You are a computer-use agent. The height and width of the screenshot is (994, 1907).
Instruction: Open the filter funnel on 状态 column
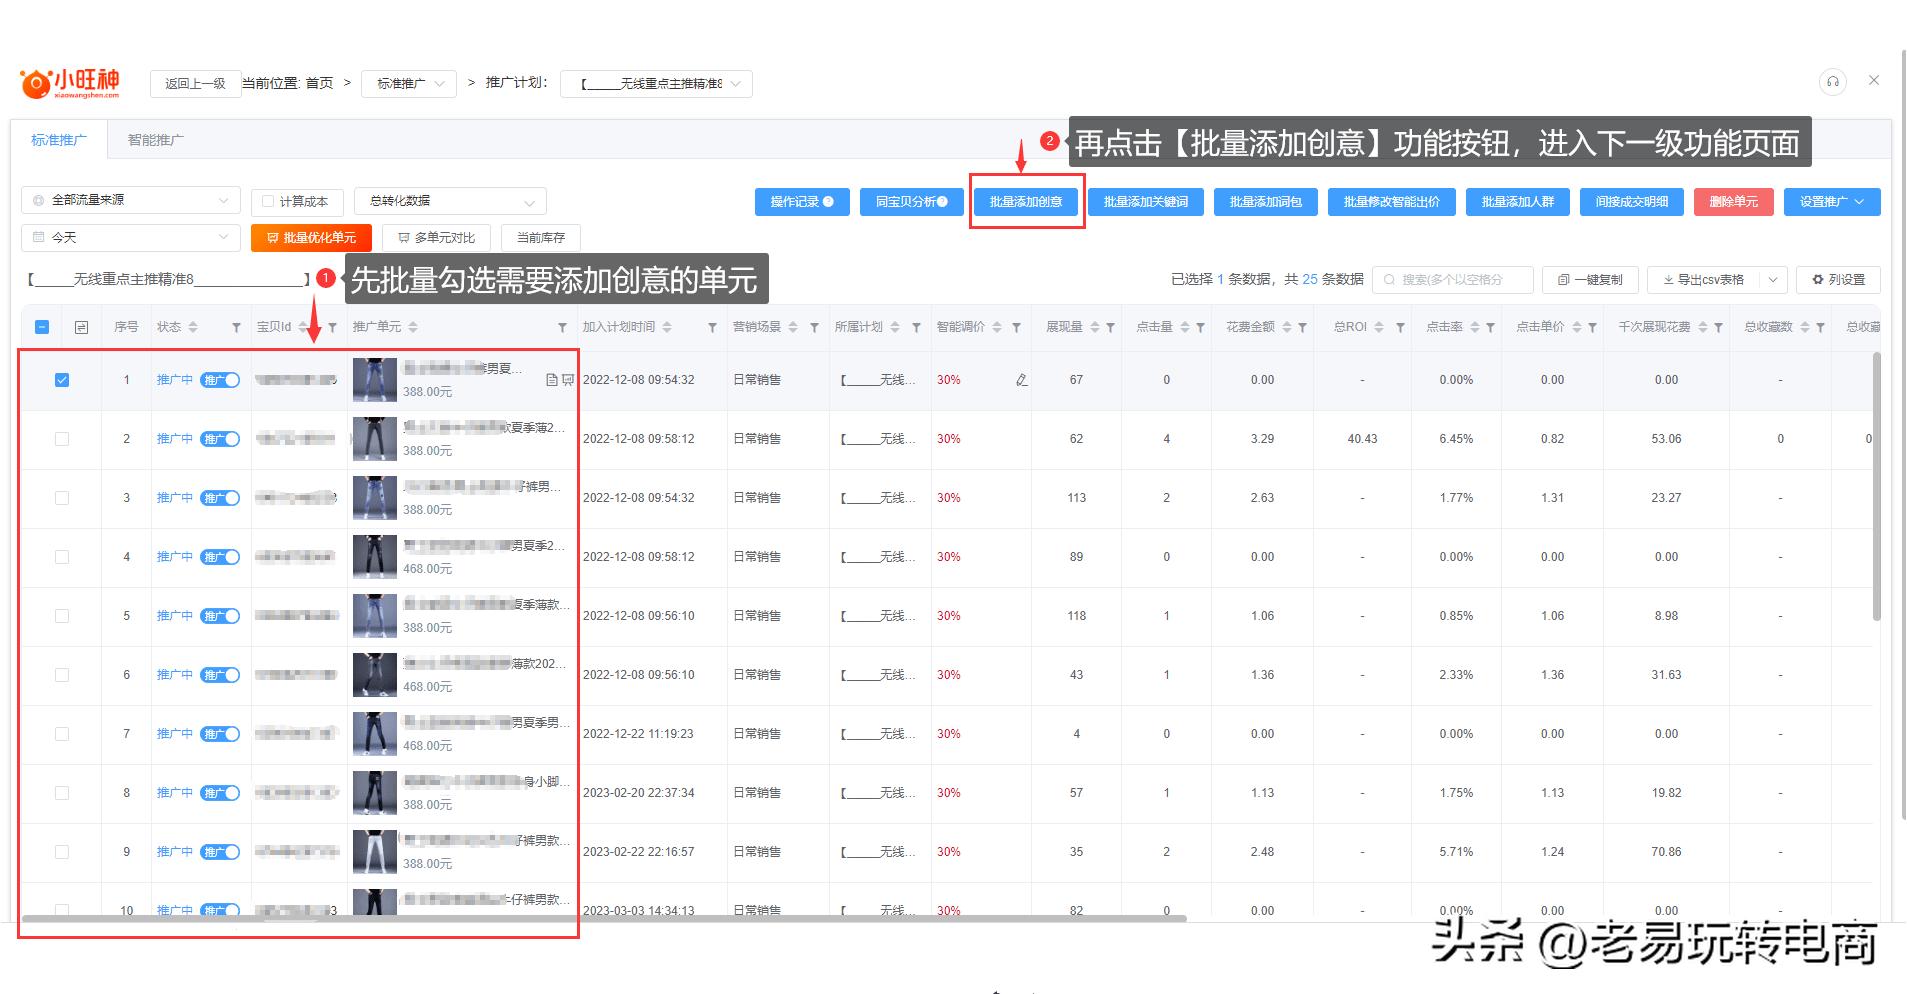[236, 327]
